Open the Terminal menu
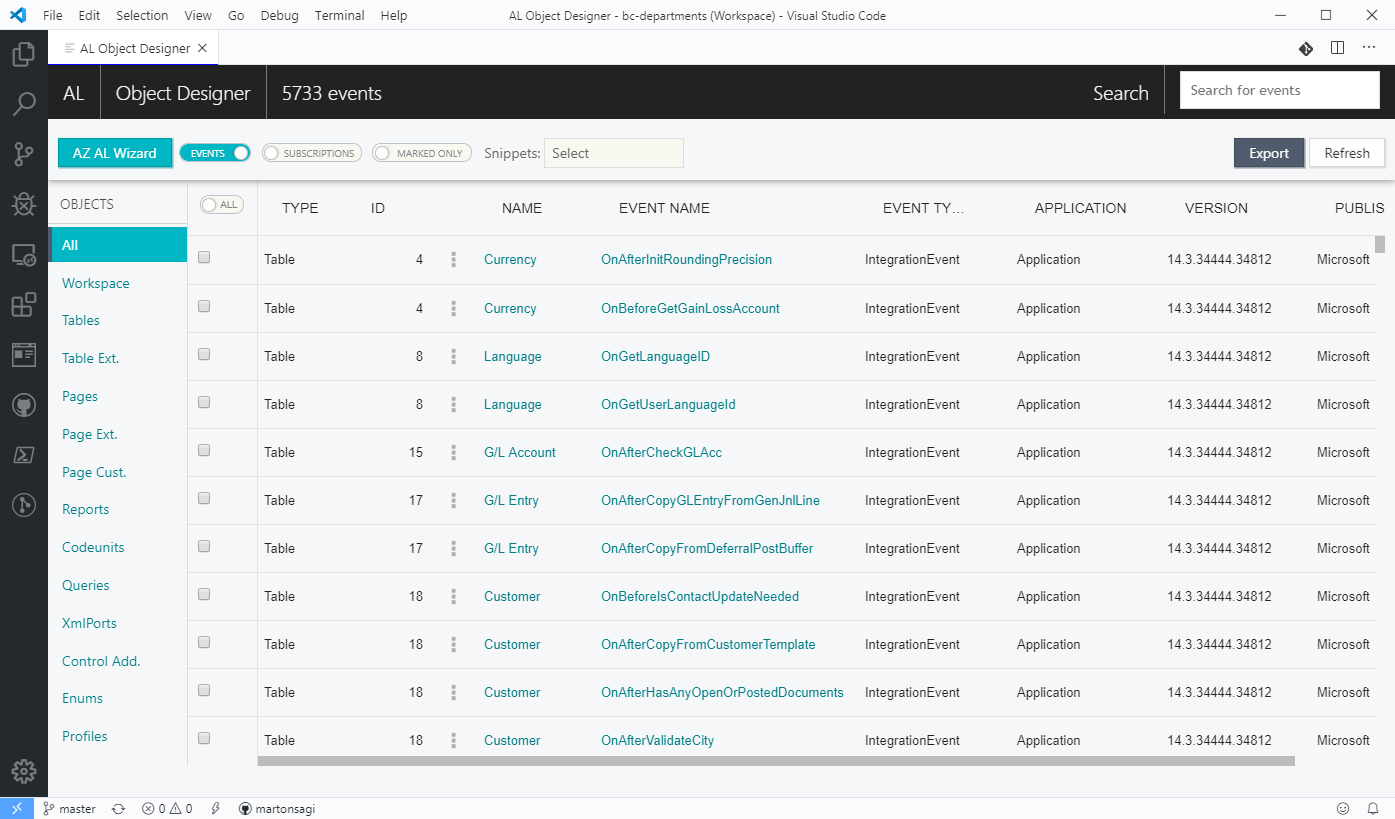The image size is (1395, 819). click(x=339, y=15)
